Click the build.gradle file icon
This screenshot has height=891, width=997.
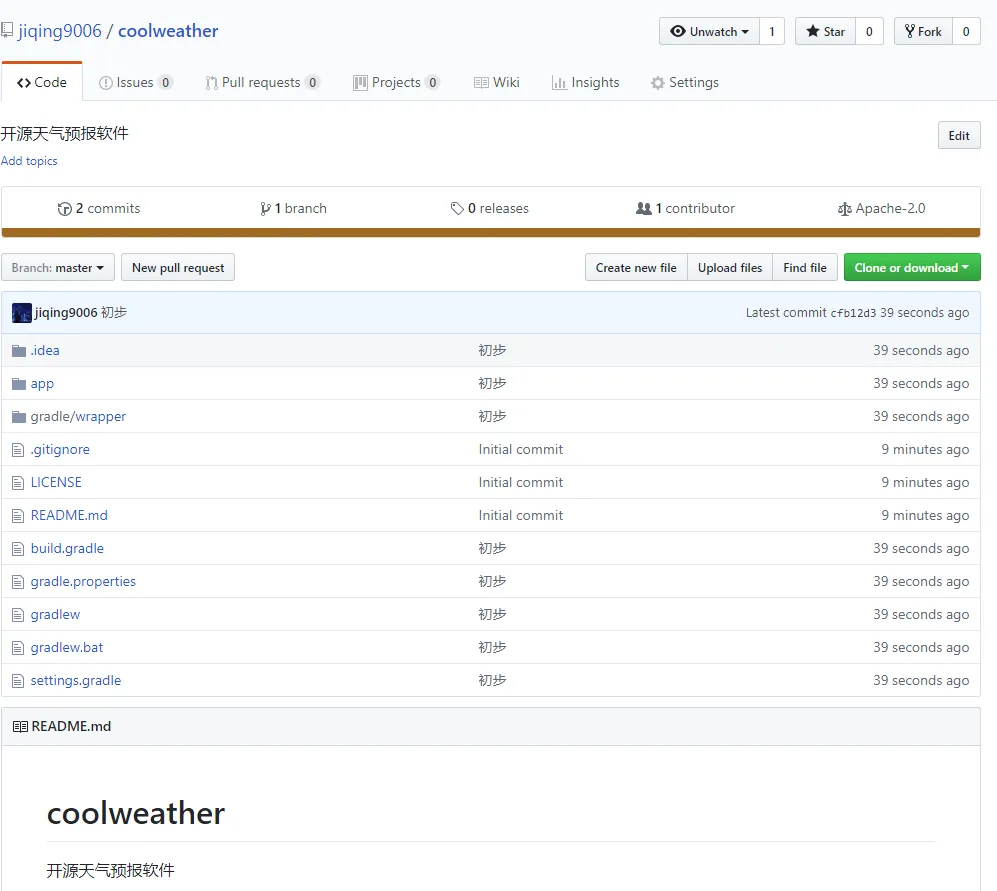pos(18,549)
